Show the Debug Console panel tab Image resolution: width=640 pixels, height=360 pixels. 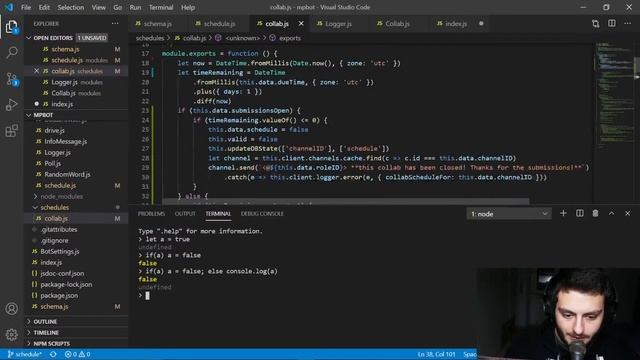tap(262, 214)
